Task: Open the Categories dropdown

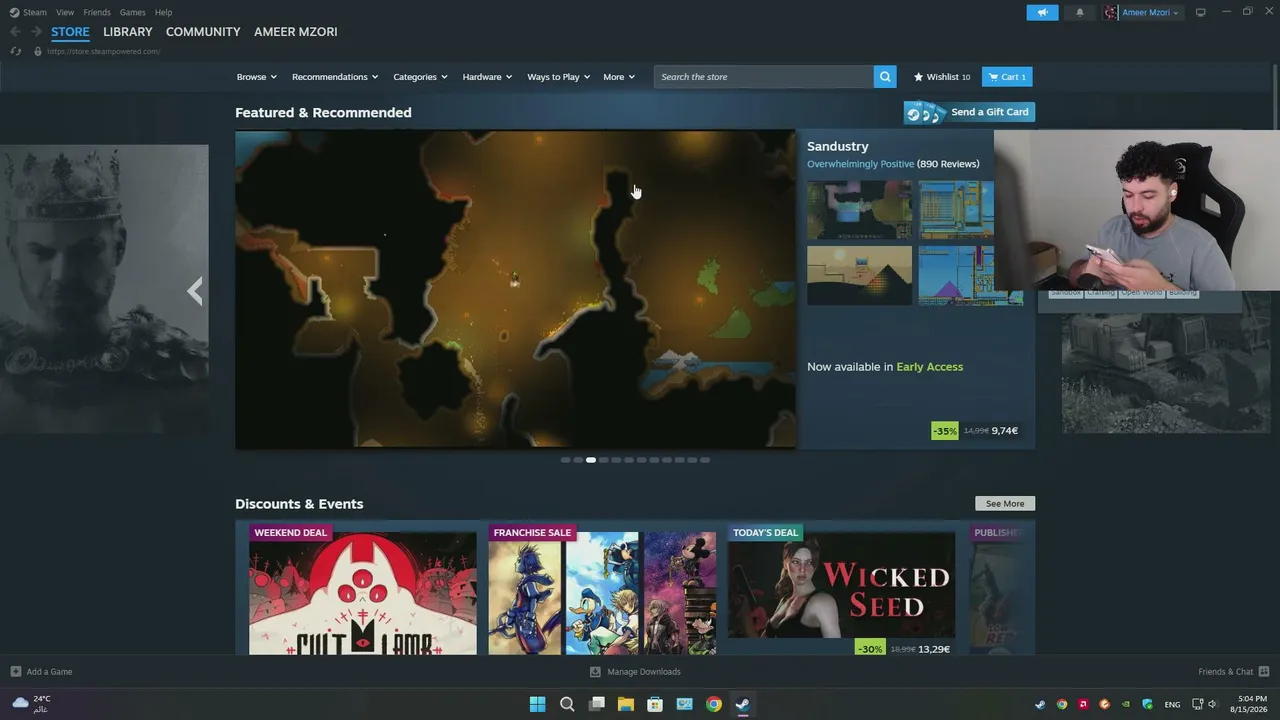Action: coord(420,77)
